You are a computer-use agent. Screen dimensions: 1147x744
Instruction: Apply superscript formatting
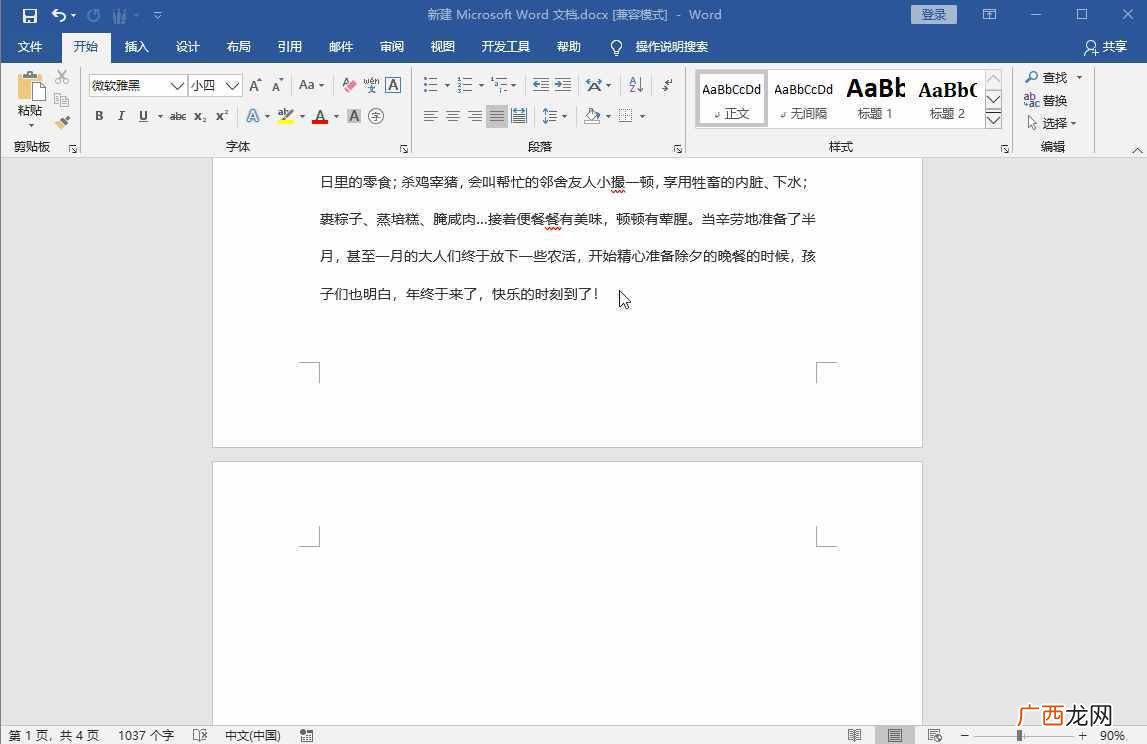point(222,116)
